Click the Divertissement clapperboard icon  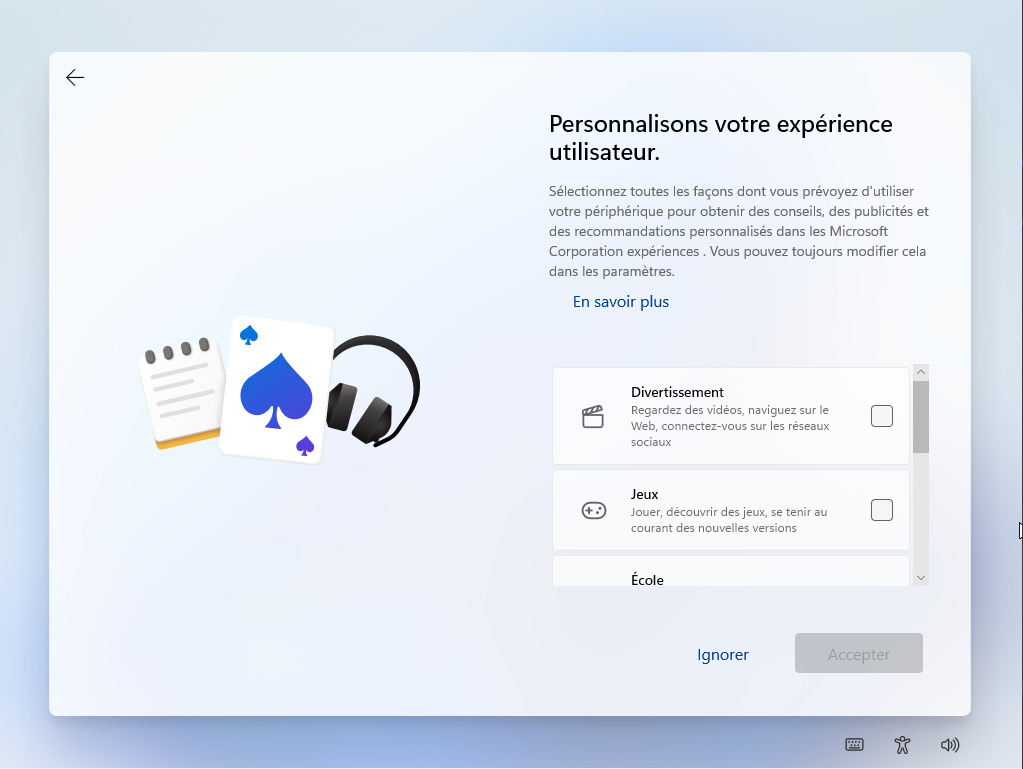(592, 417)
